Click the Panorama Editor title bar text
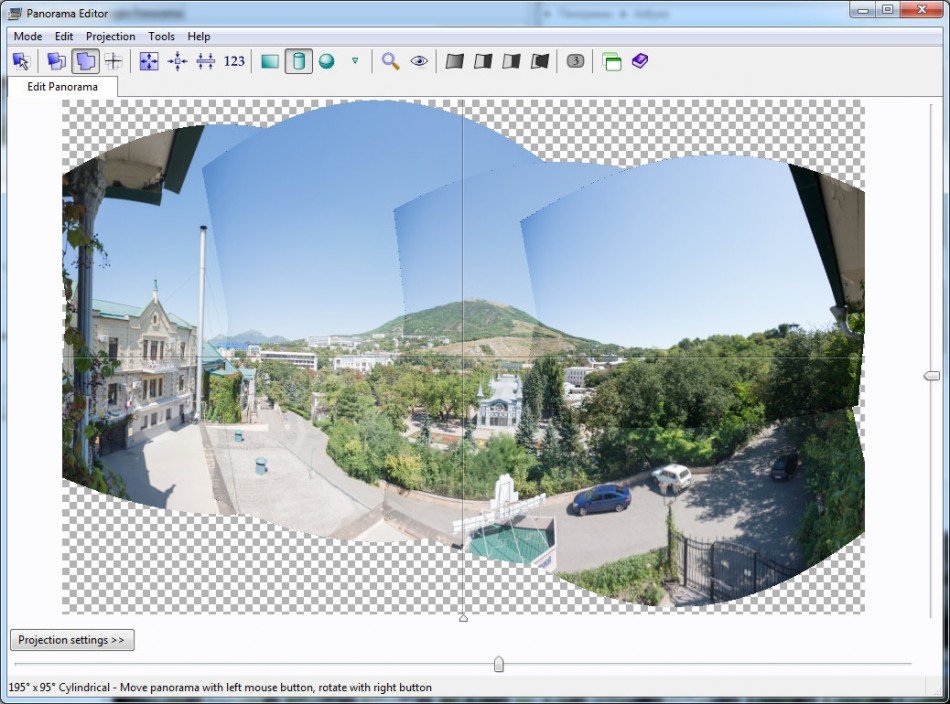 (67, 13)
